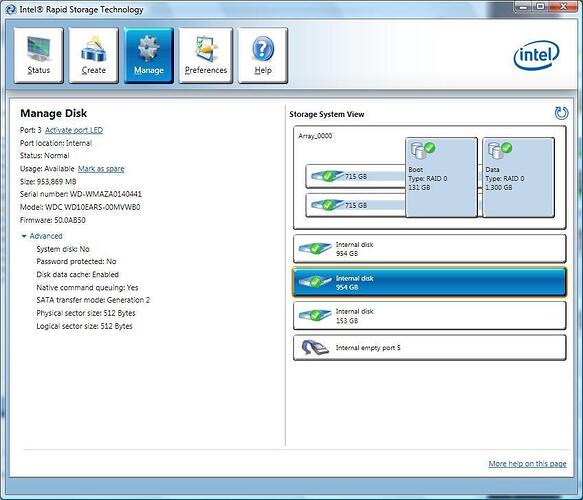Click the Boot volume disk icon
The height and width of the screenshot is (500, 583).
[x=423, y=151]
